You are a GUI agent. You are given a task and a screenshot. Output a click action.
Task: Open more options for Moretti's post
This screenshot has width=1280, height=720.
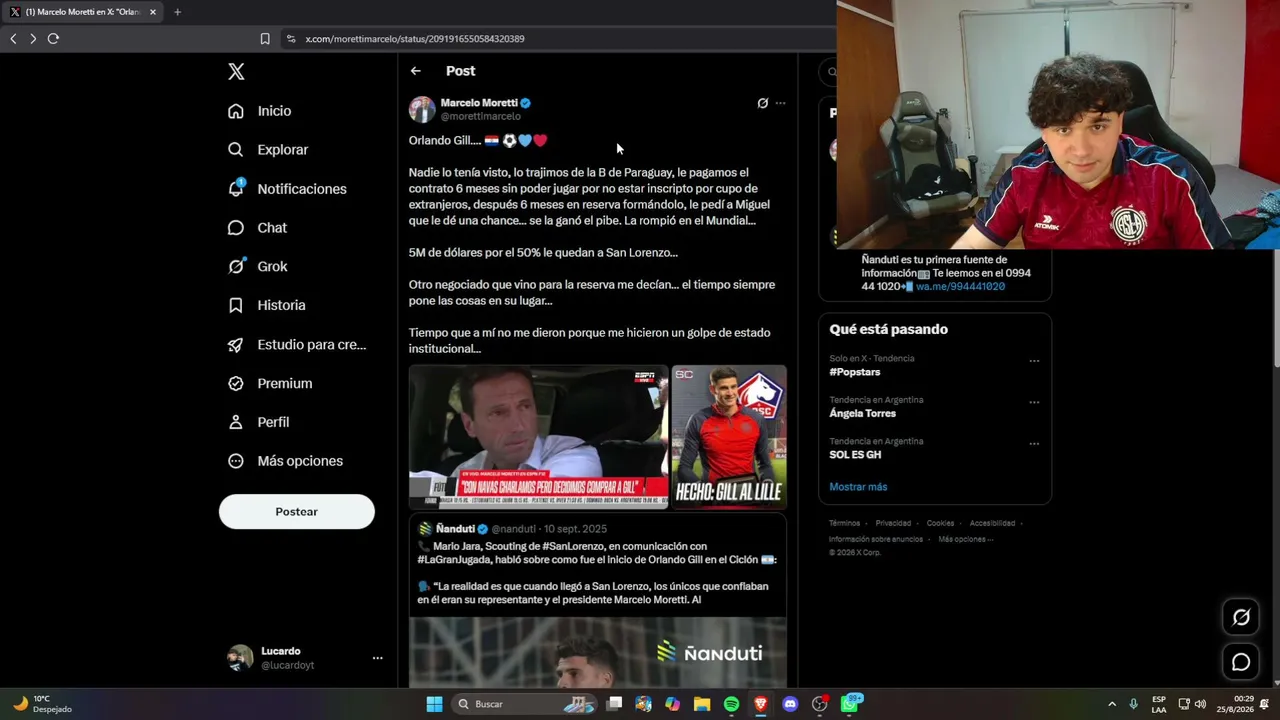[x=781, y=103]
